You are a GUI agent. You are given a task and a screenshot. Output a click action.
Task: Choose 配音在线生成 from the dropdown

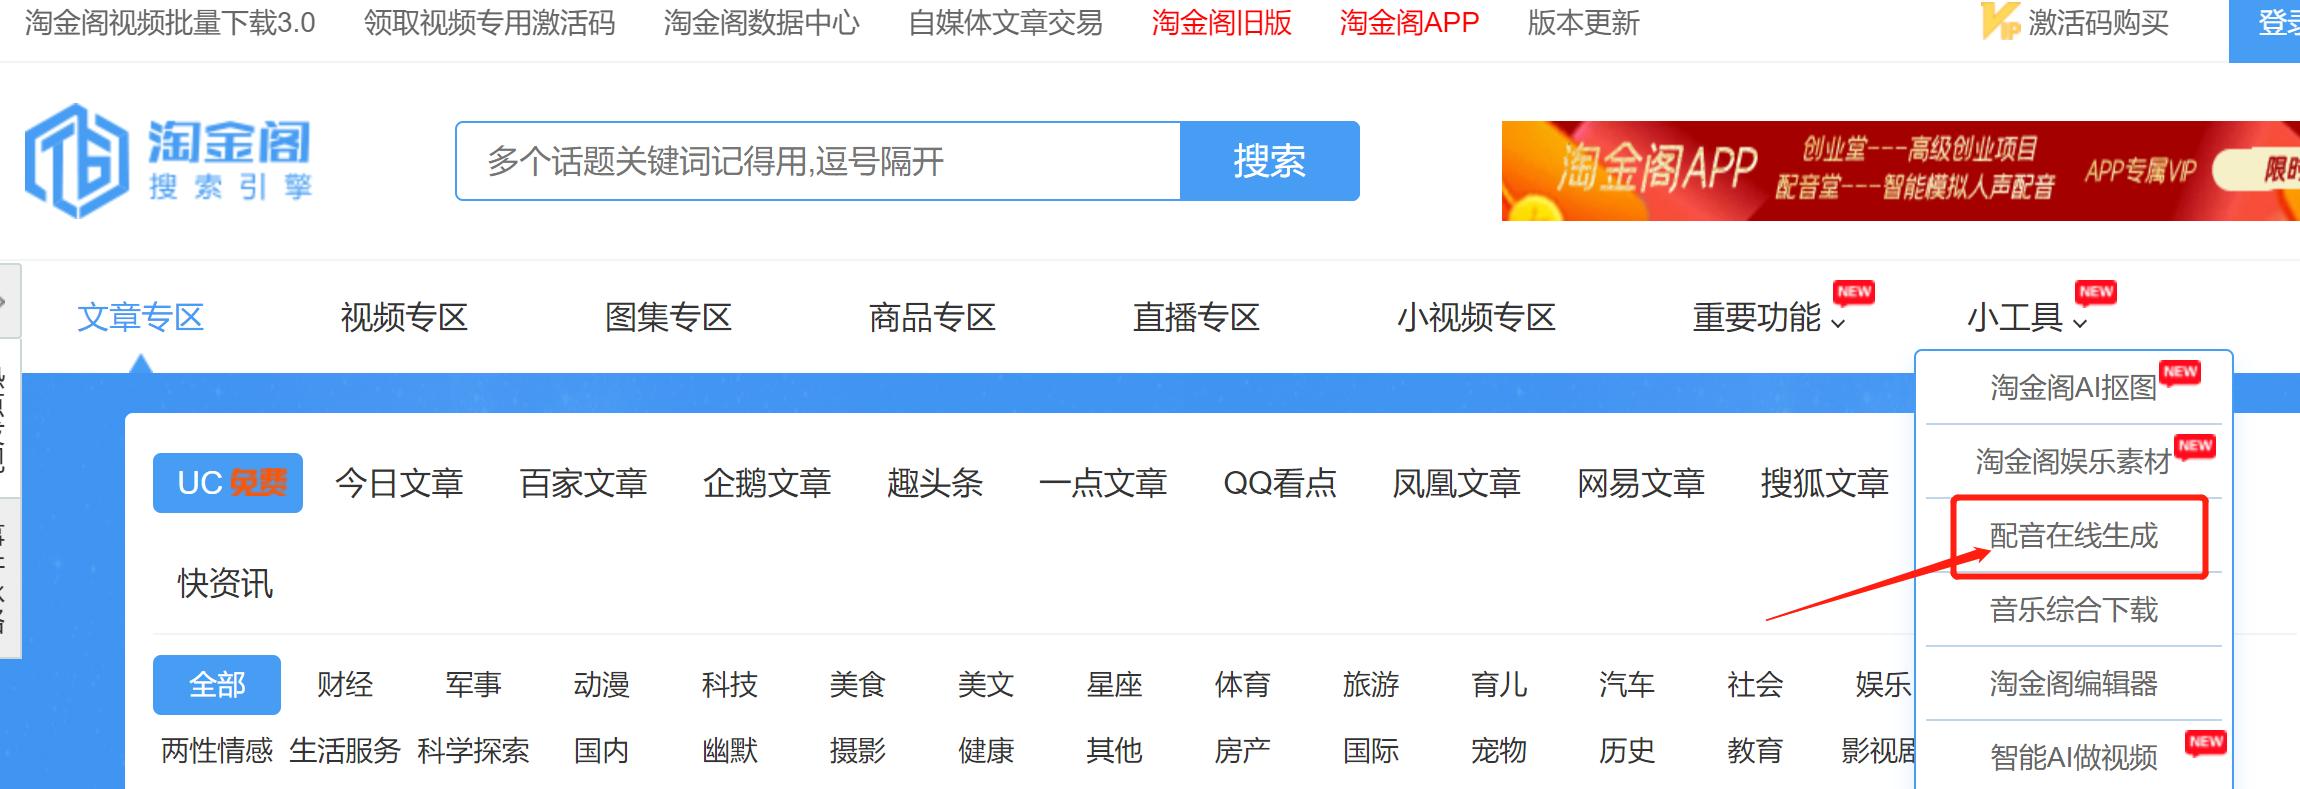click(2074, 535)
